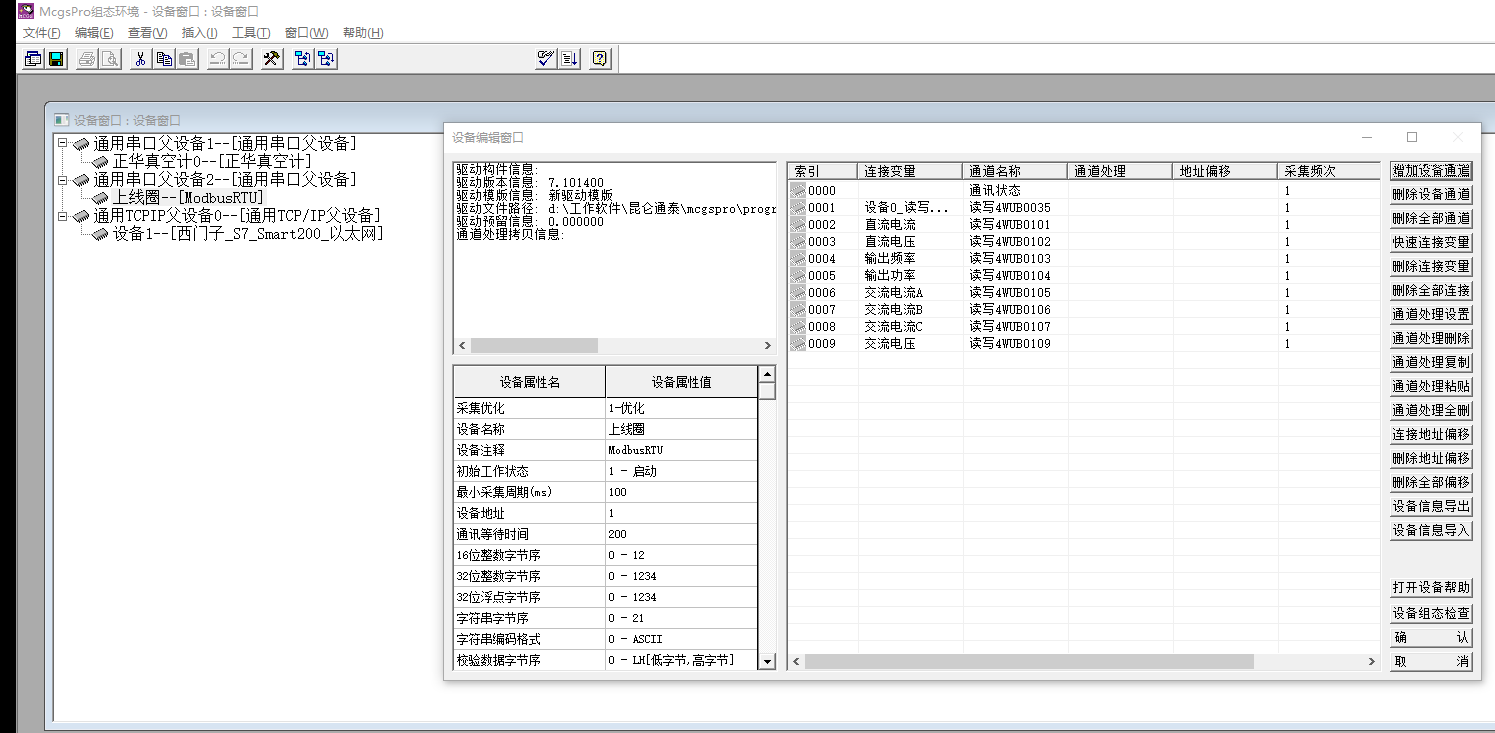Collapse the 通用串口父设备1 tree node
The width and height of the screenshot is (1495, 733).
pyautogui.click(x=63, y=143)
